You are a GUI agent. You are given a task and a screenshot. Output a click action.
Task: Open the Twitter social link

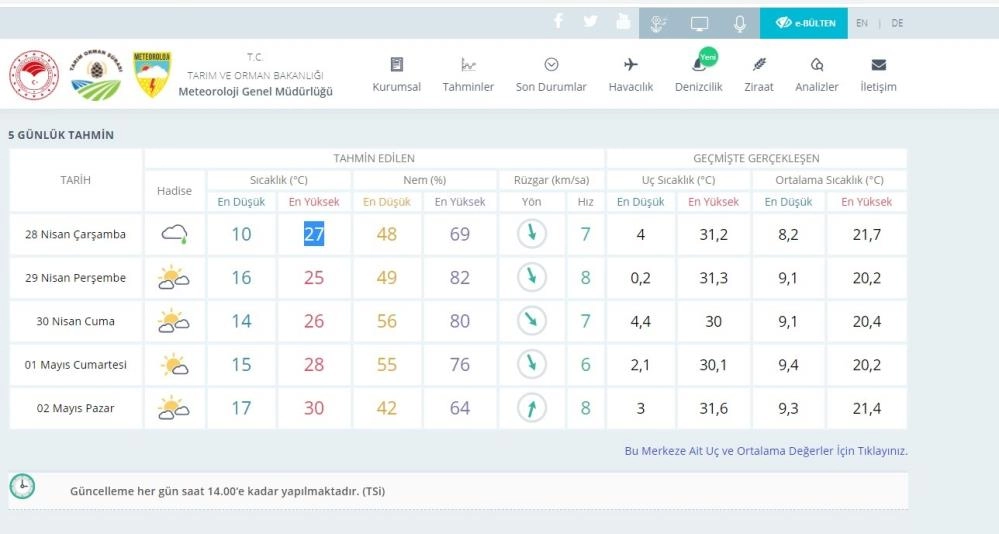(x=590, y=22)
